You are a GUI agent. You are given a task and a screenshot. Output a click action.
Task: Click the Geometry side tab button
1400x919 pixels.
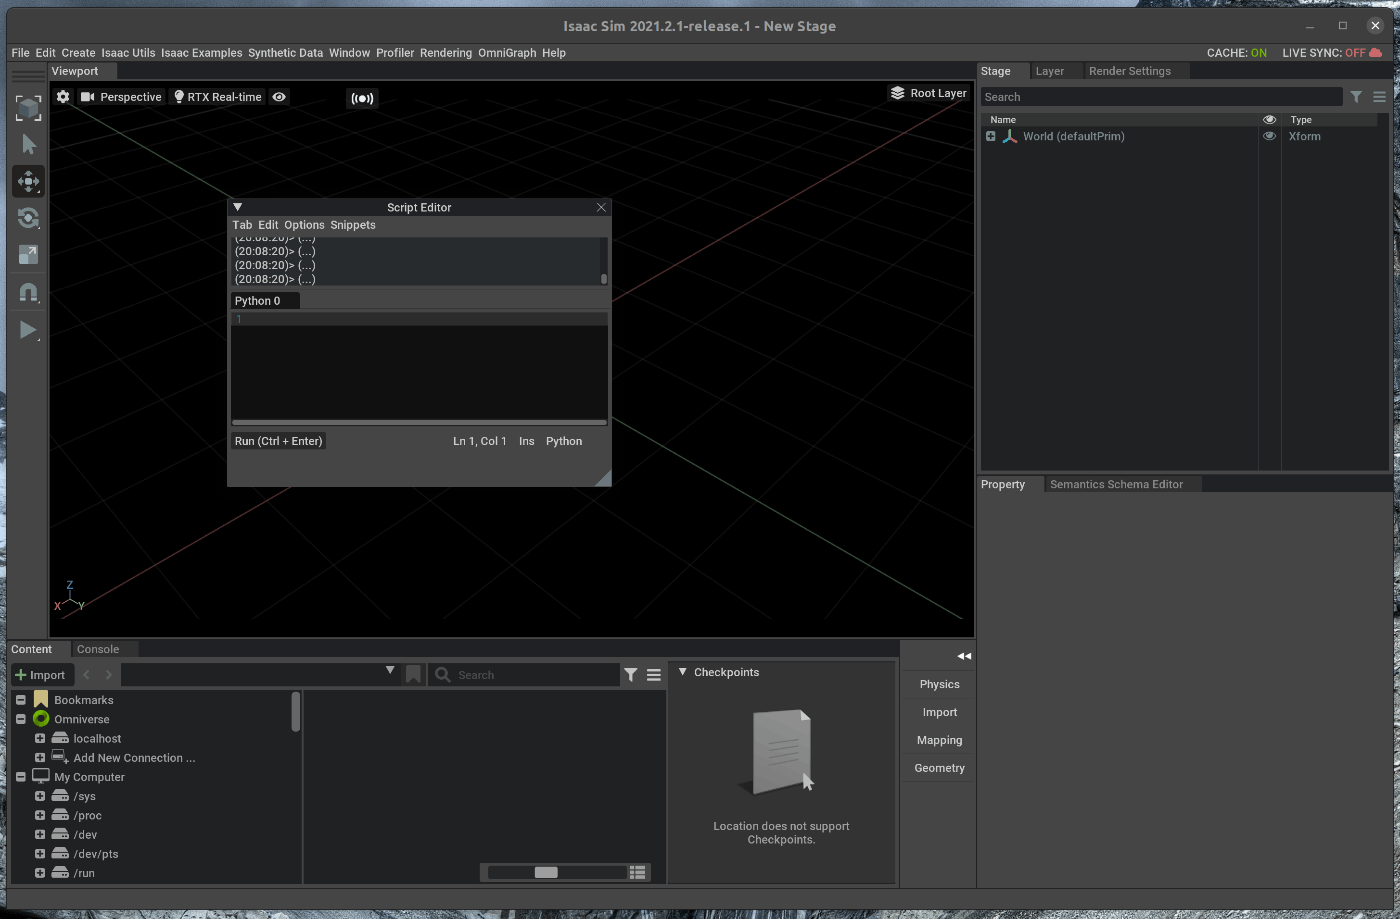point(939,768)
